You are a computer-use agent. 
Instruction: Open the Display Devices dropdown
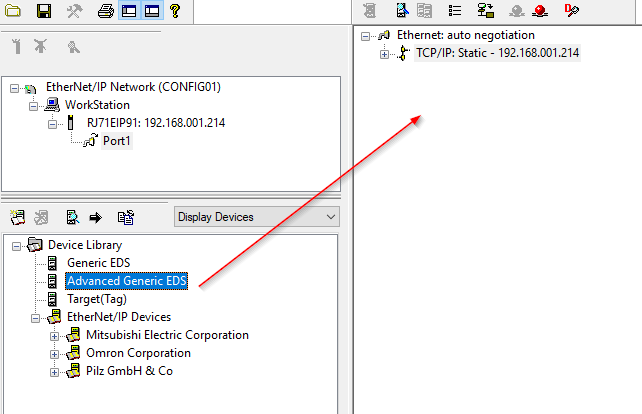pos(257,217)
